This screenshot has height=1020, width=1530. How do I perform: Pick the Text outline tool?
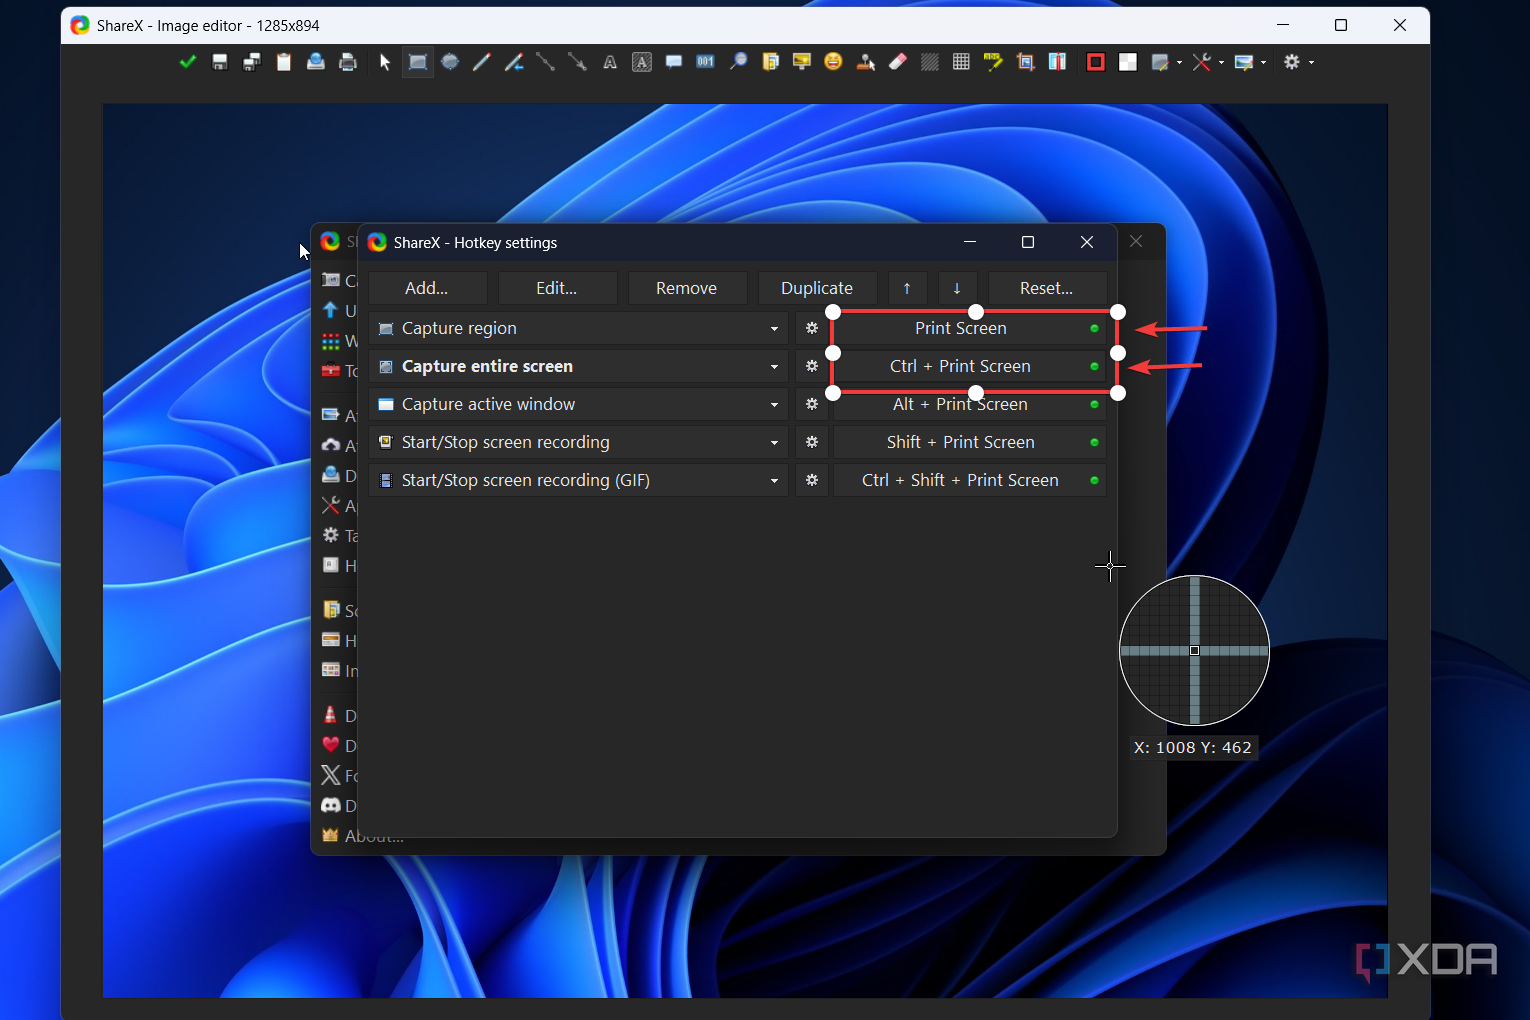tap(610, 62)
